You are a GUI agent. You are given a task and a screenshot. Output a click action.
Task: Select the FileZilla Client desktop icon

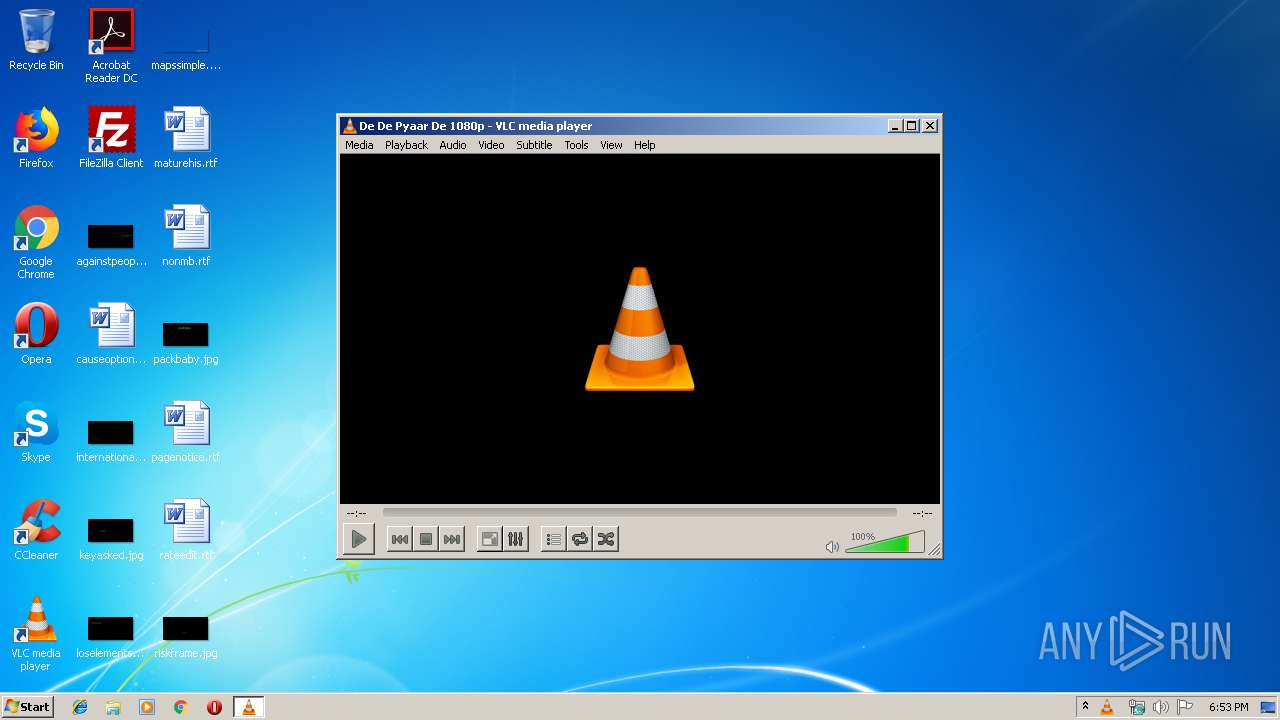[x=111, y=138]
